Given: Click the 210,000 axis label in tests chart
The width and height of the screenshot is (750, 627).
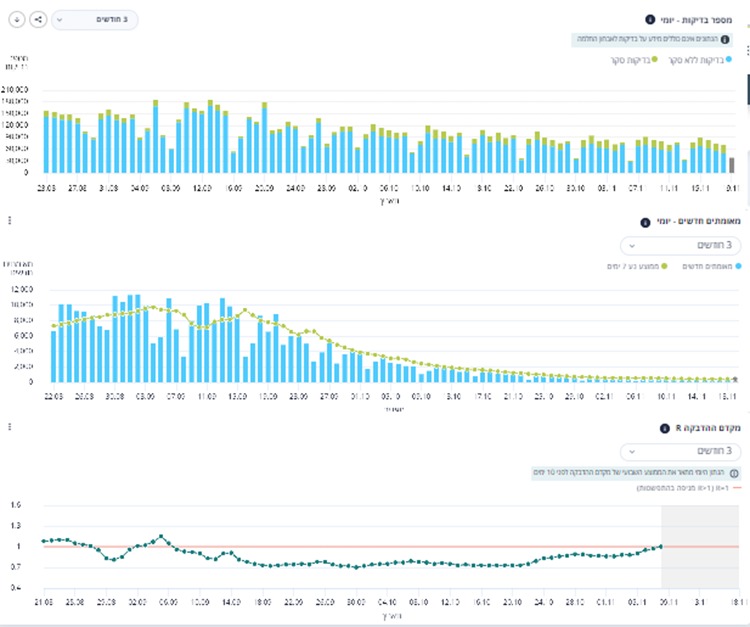Looking at the screenshot, I should pyautogui.click(x=15, y=89).
